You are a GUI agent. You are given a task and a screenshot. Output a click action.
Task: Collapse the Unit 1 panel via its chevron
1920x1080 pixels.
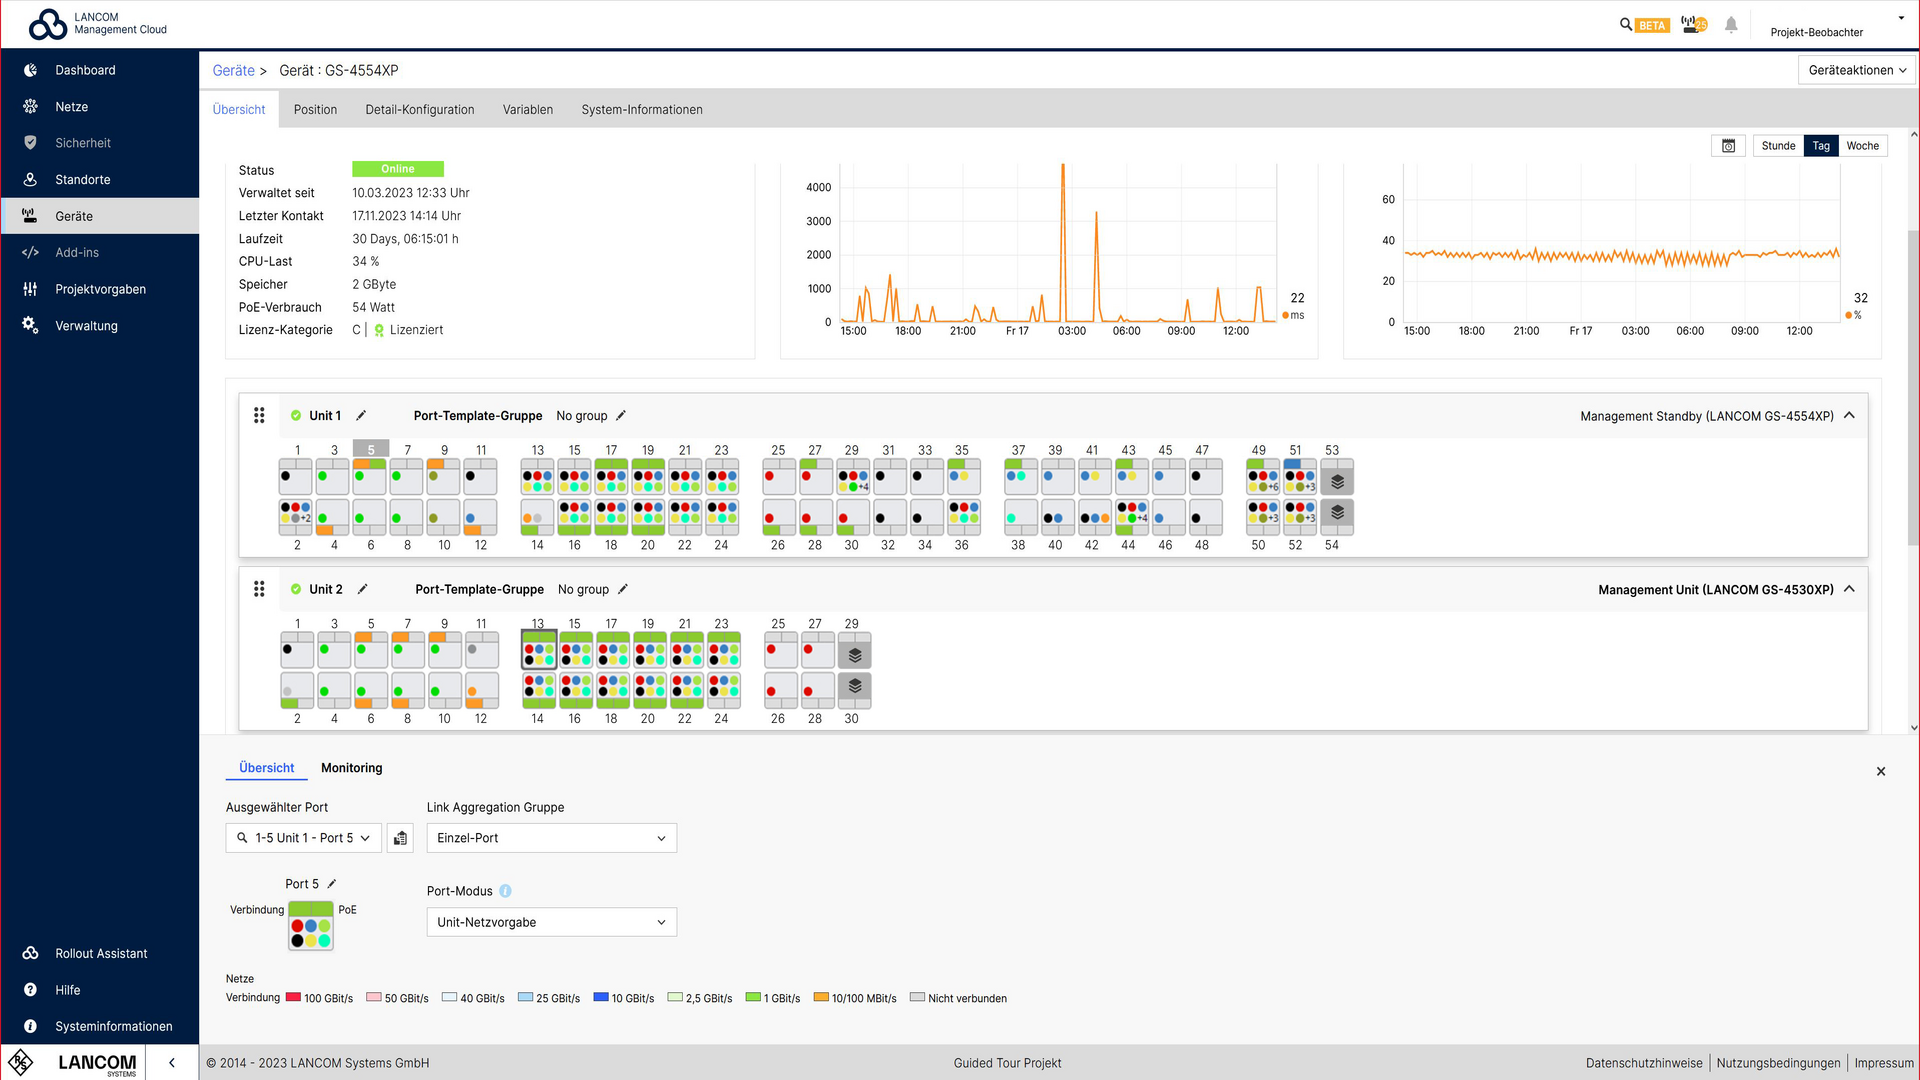coord(1849,414)
